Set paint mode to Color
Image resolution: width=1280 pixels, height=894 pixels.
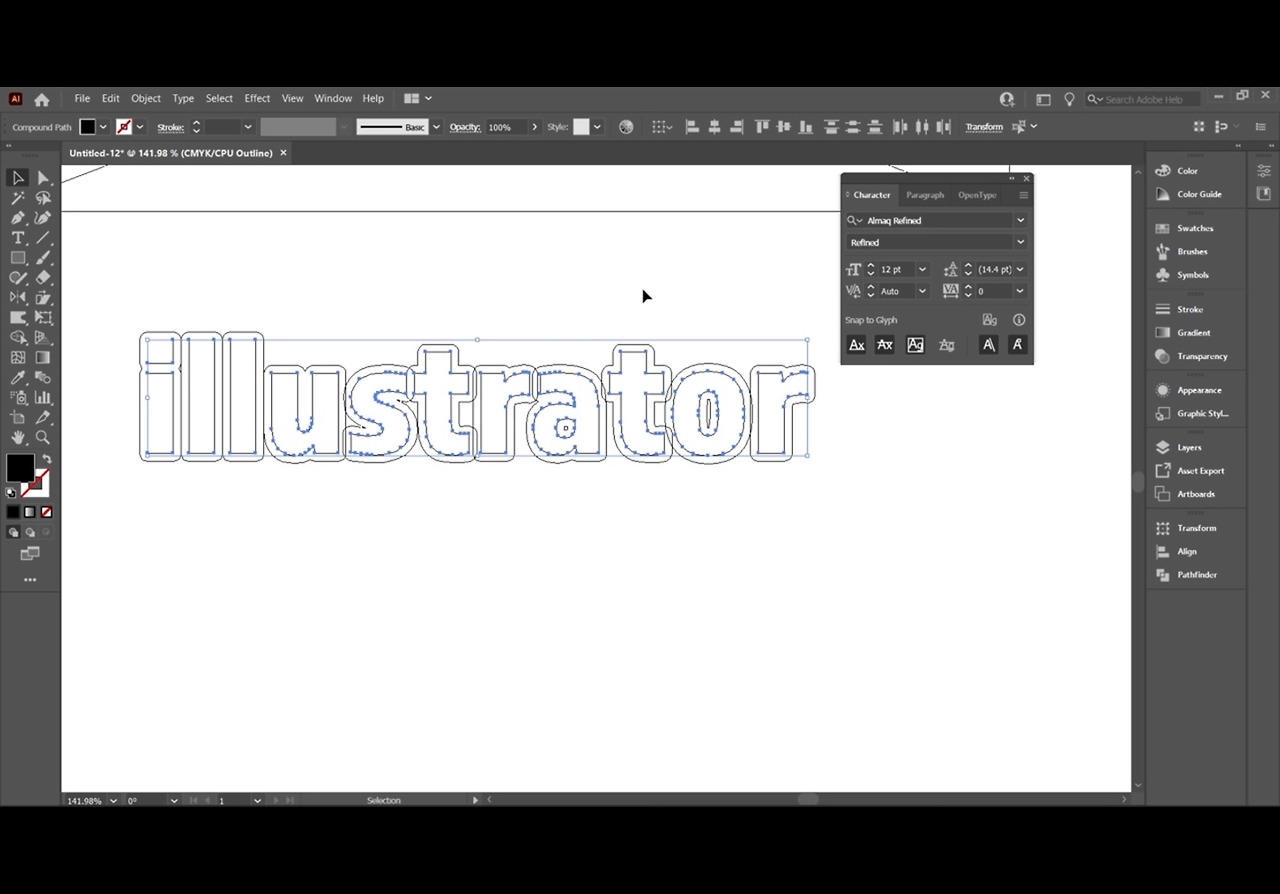coord(13,512)
